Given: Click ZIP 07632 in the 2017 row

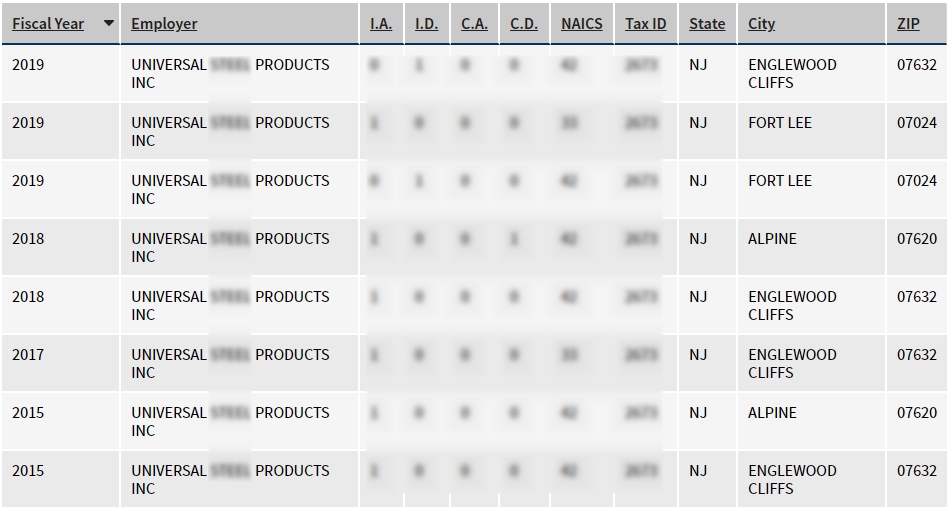Looking at the screenshot, I should click(917, 355).
